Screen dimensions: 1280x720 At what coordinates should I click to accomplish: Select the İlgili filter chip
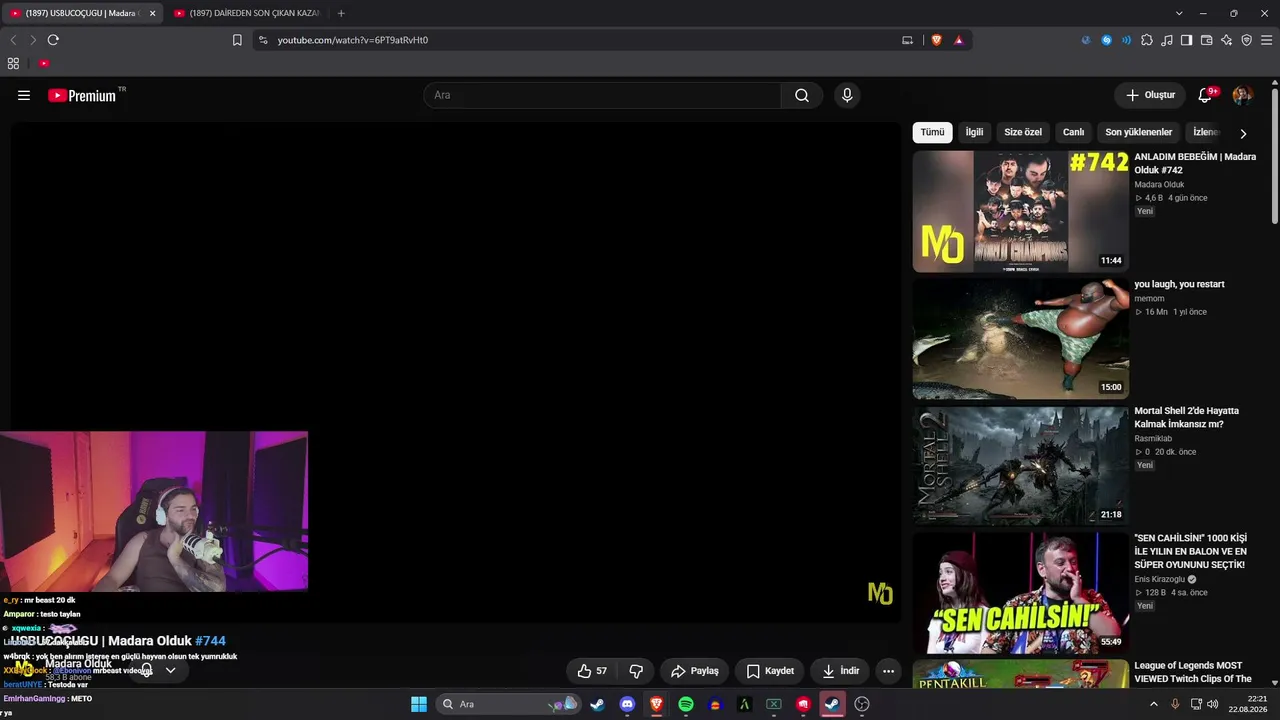(x=974, y=132)
